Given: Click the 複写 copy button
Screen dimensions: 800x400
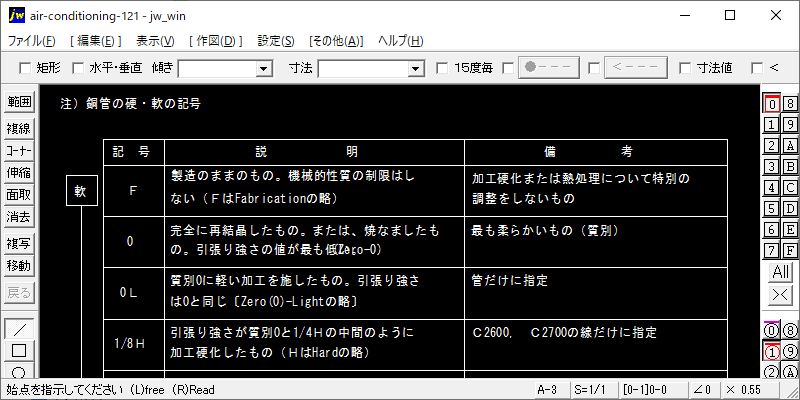Looking at the screenshot, I should [x=19, y=244].
